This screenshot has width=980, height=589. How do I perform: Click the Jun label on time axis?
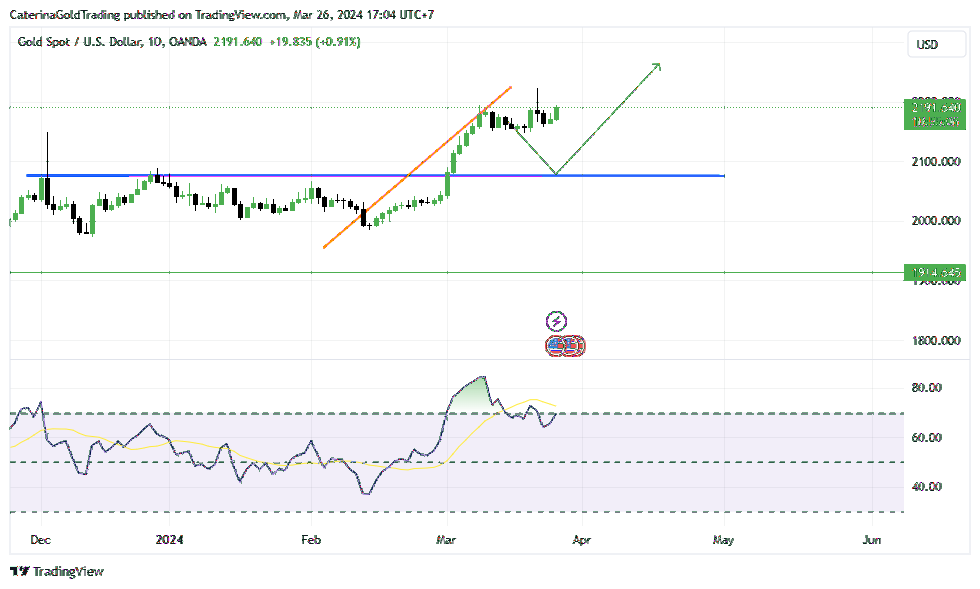point(872,540)
